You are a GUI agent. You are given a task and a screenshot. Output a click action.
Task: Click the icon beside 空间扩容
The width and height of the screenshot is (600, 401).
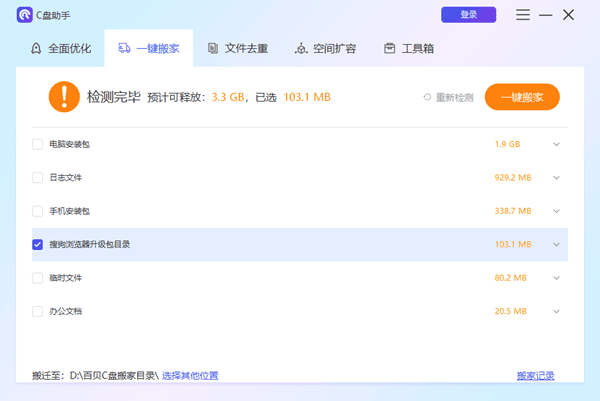coord(301,48)
